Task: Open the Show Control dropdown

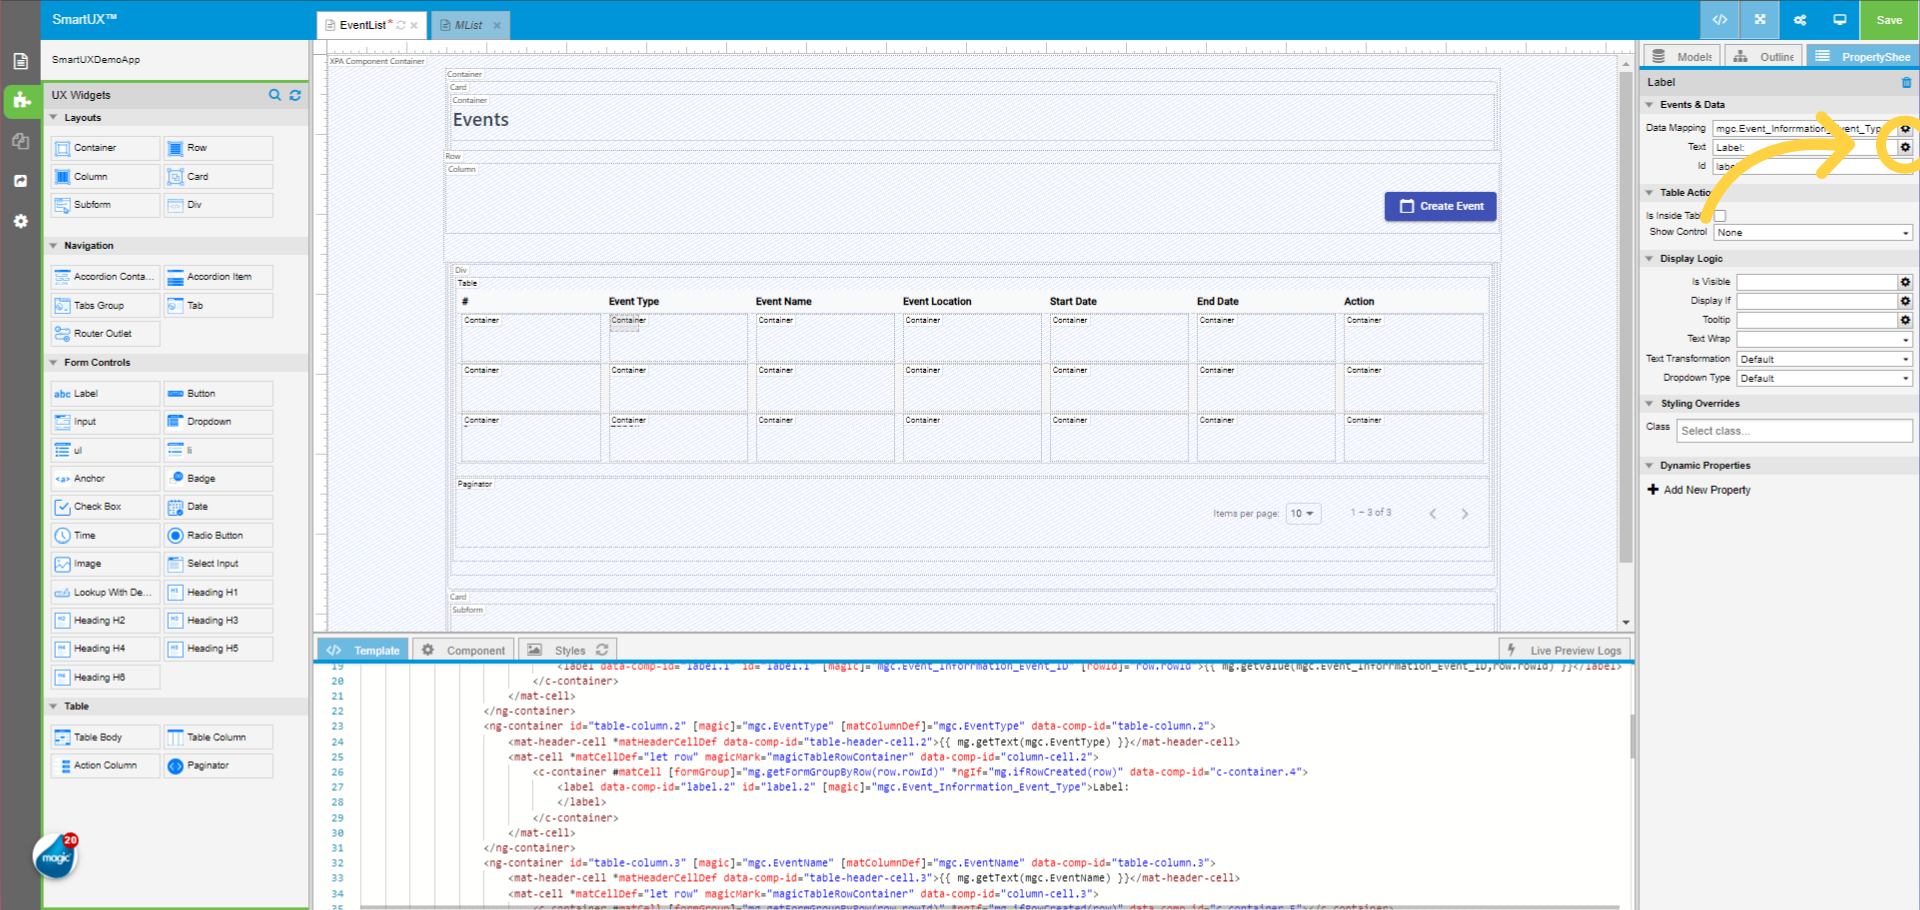Action: click(1812, 232)
